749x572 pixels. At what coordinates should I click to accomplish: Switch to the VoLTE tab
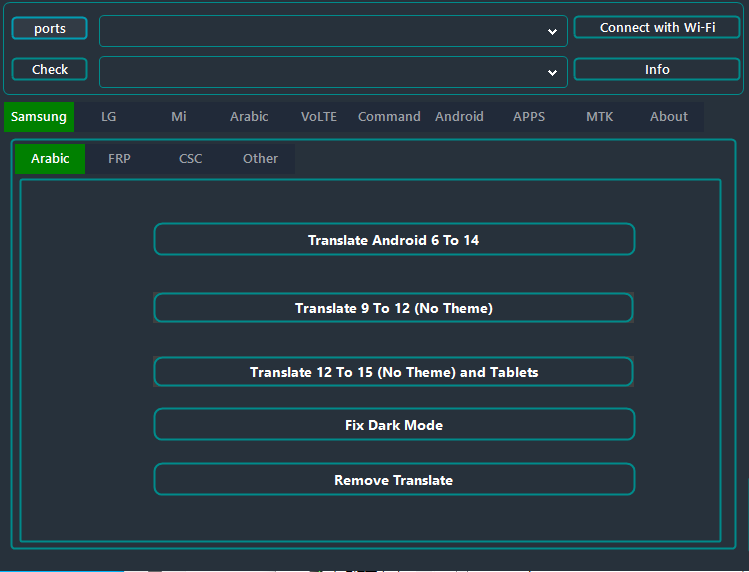[319, 117]
